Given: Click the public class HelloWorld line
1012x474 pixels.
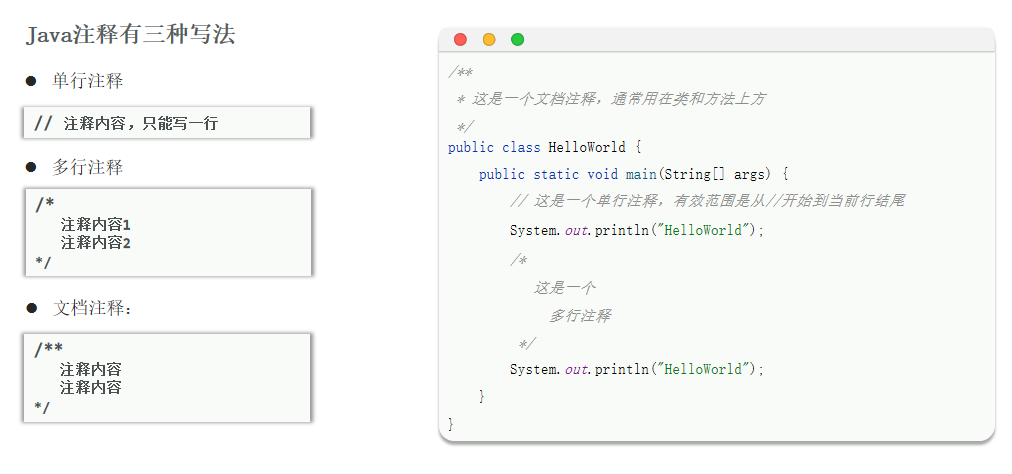Looking at the screenshot, I should [x=544, y=147].
